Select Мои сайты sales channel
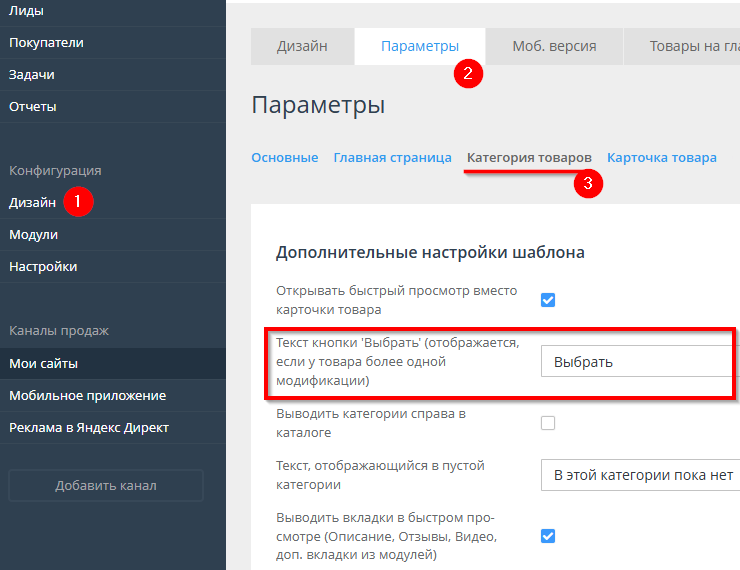This screenshot has width=740, height=570. pyautogui.click(x=43, y=363)
